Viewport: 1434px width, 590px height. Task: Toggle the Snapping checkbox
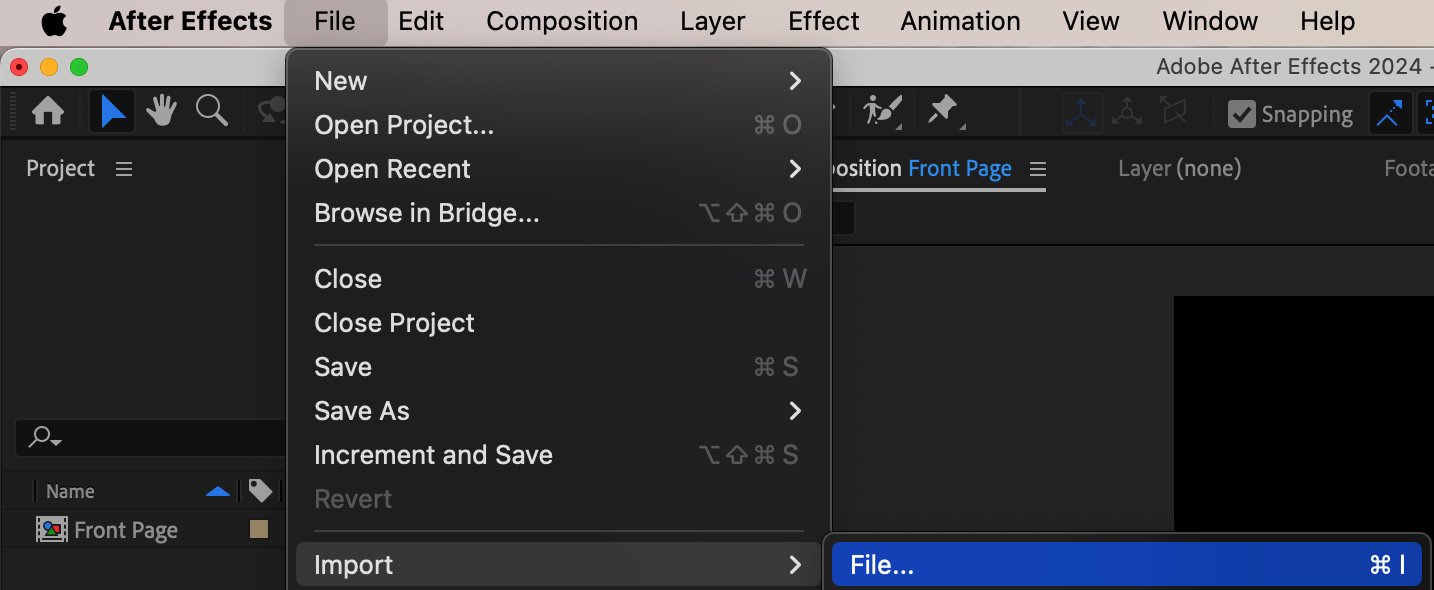click(x=1242, y=114)
